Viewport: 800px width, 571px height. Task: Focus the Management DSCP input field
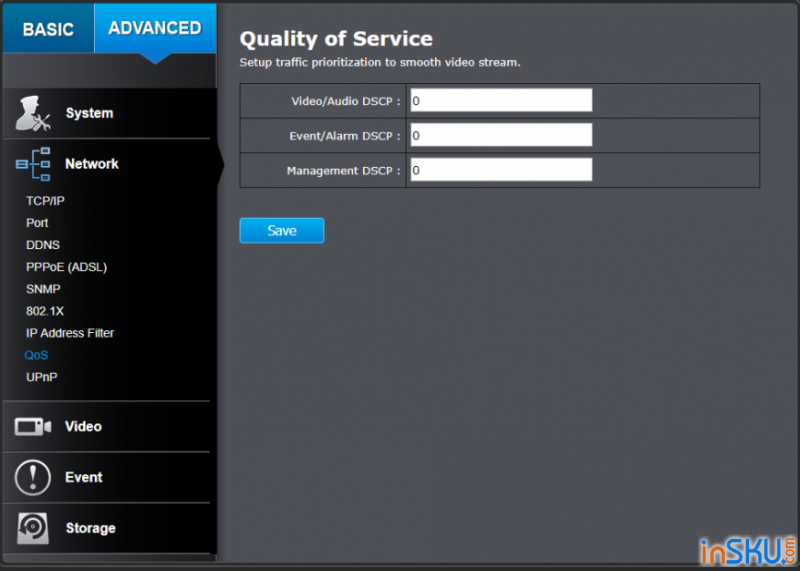point(501,170)
